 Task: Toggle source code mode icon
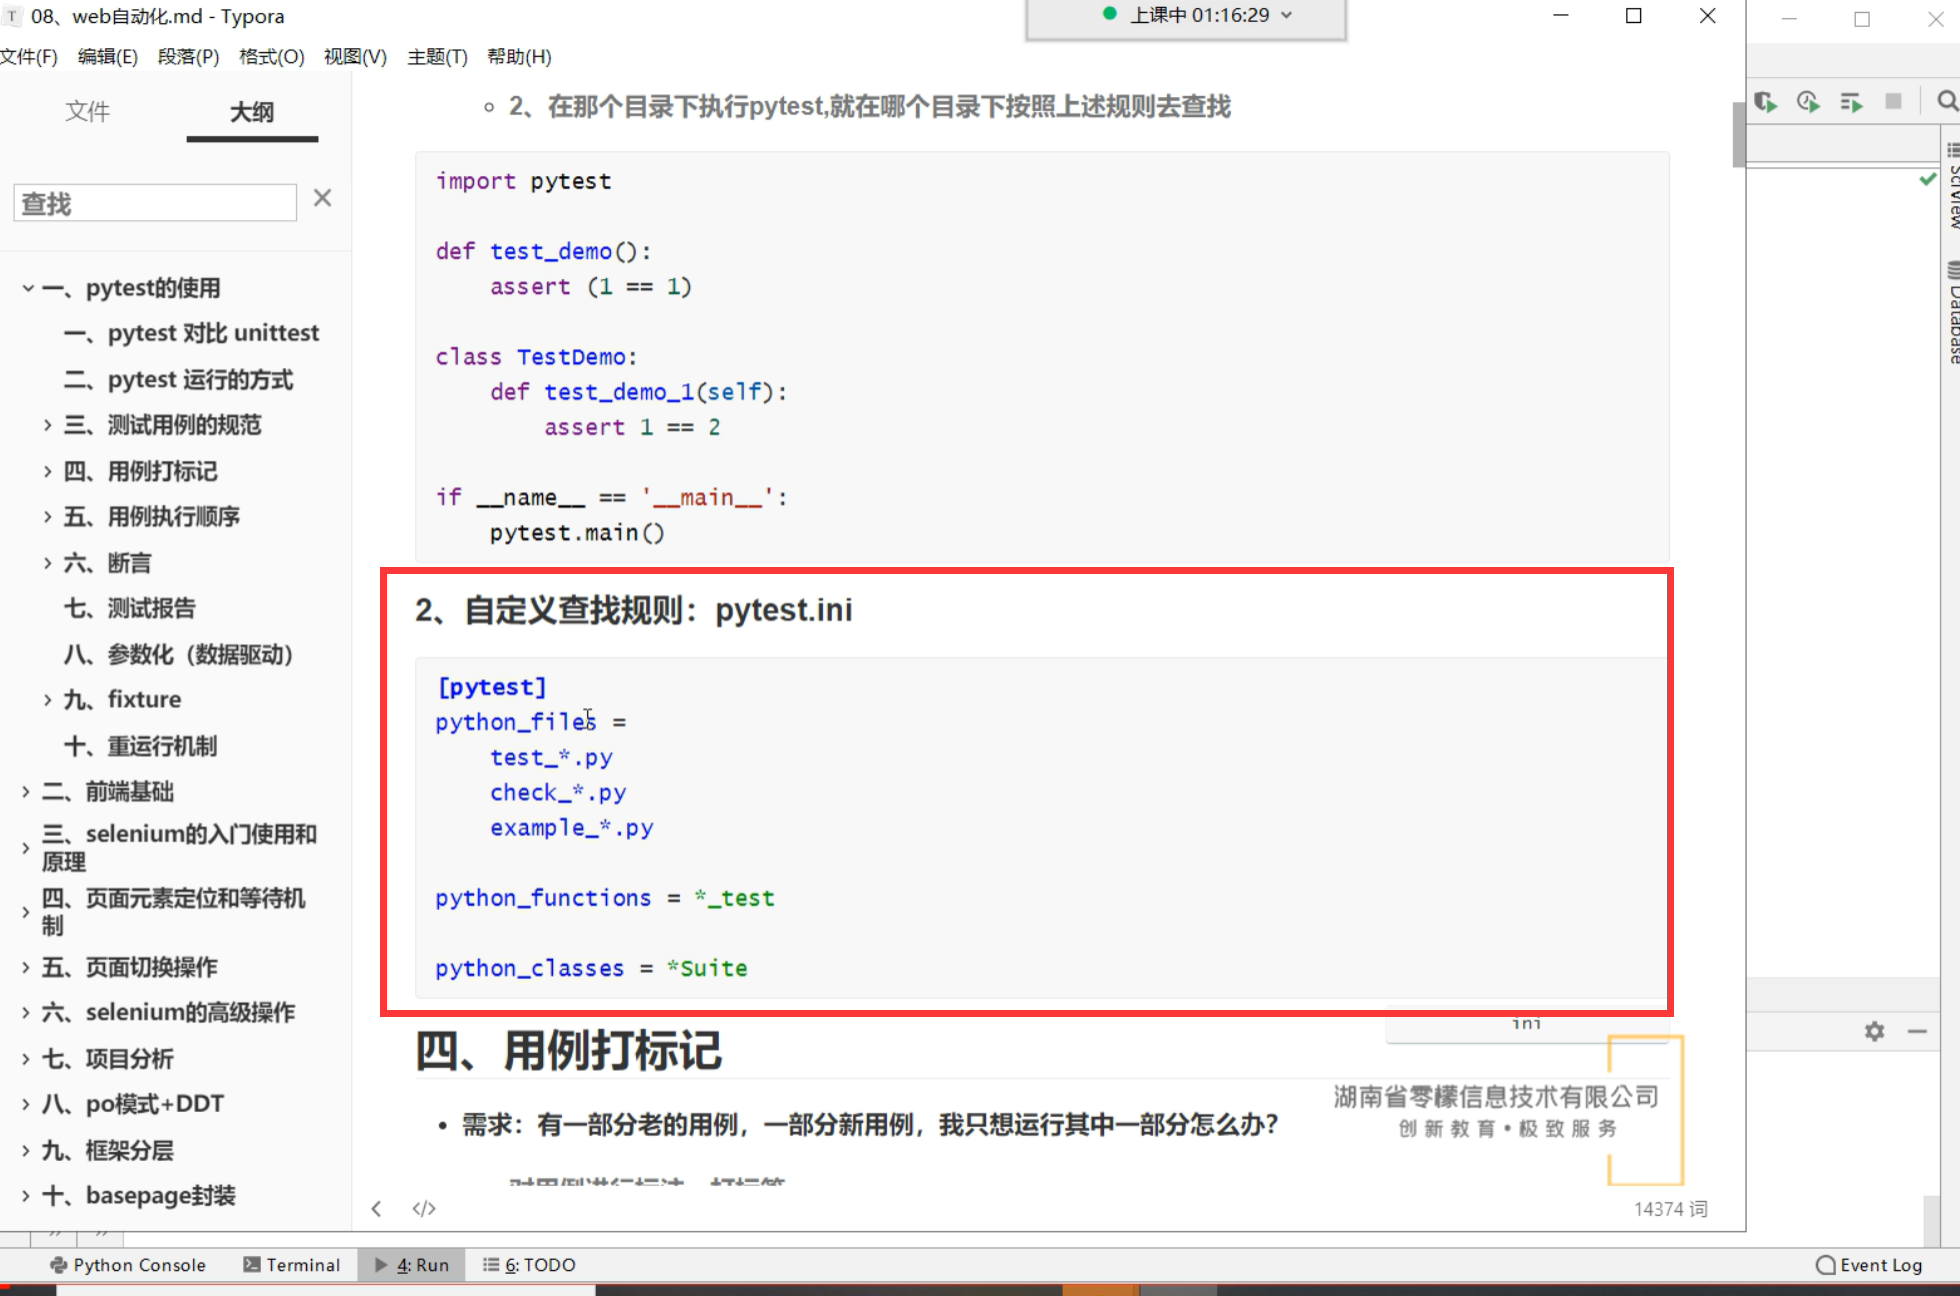tap(424, 1208)
